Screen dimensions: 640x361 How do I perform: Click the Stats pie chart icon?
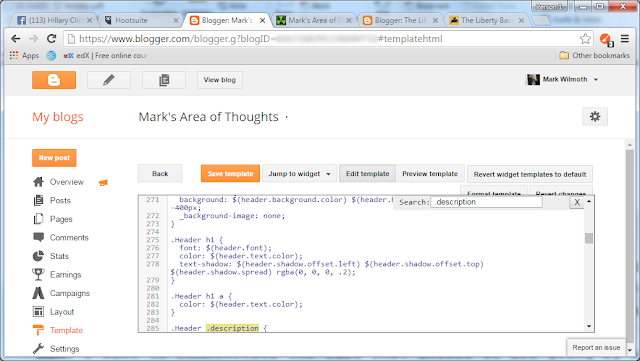(x=38, y=256)
